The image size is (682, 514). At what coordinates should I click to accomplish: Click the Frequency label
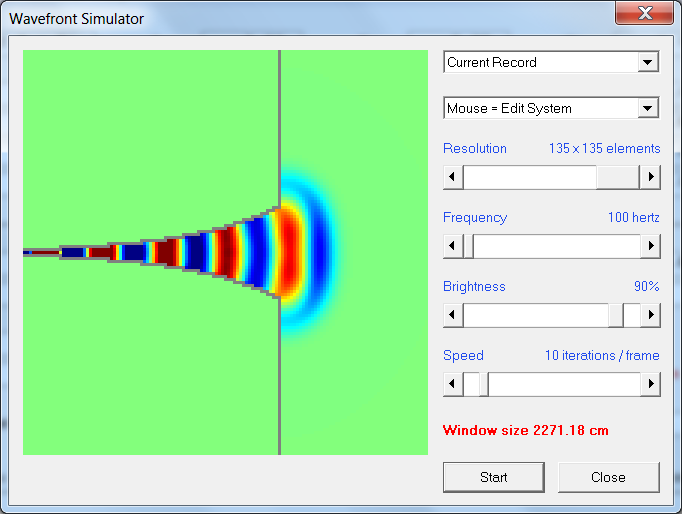point(475,217)
